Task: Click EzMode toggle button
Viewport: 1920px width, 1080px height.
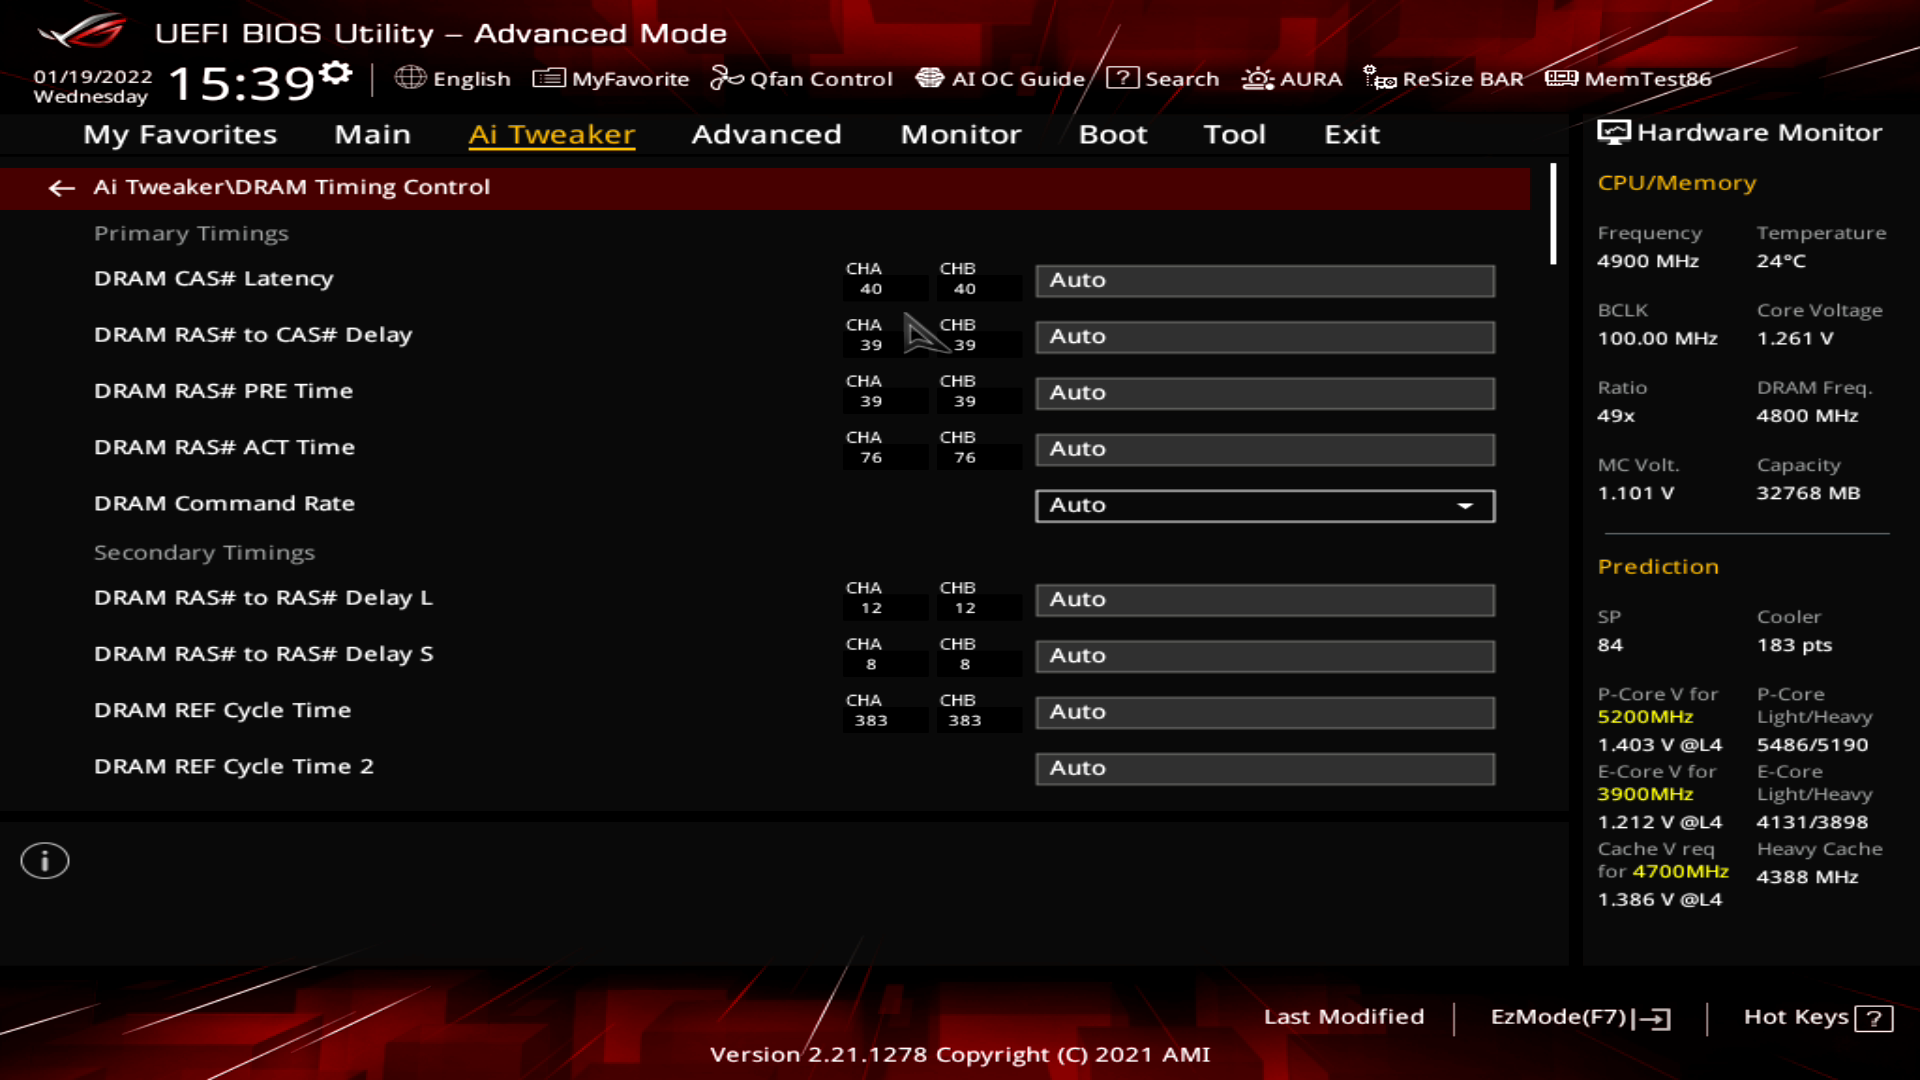Action: (1577, 1015)
